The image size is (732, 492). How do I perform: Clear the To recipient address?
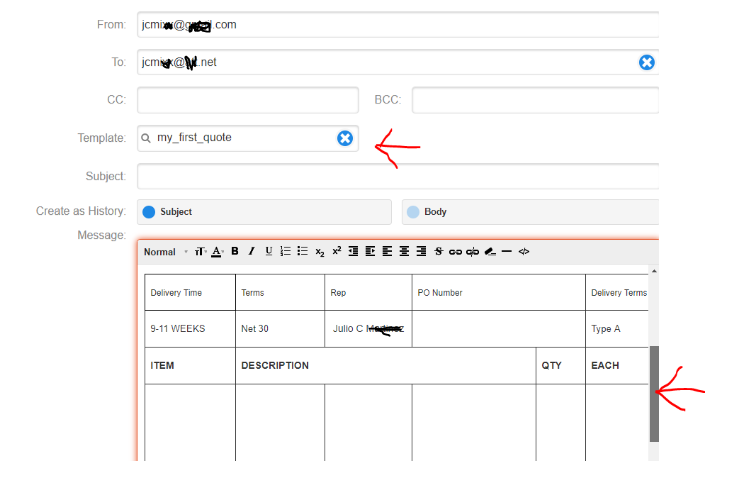click(x=647, y=62)
